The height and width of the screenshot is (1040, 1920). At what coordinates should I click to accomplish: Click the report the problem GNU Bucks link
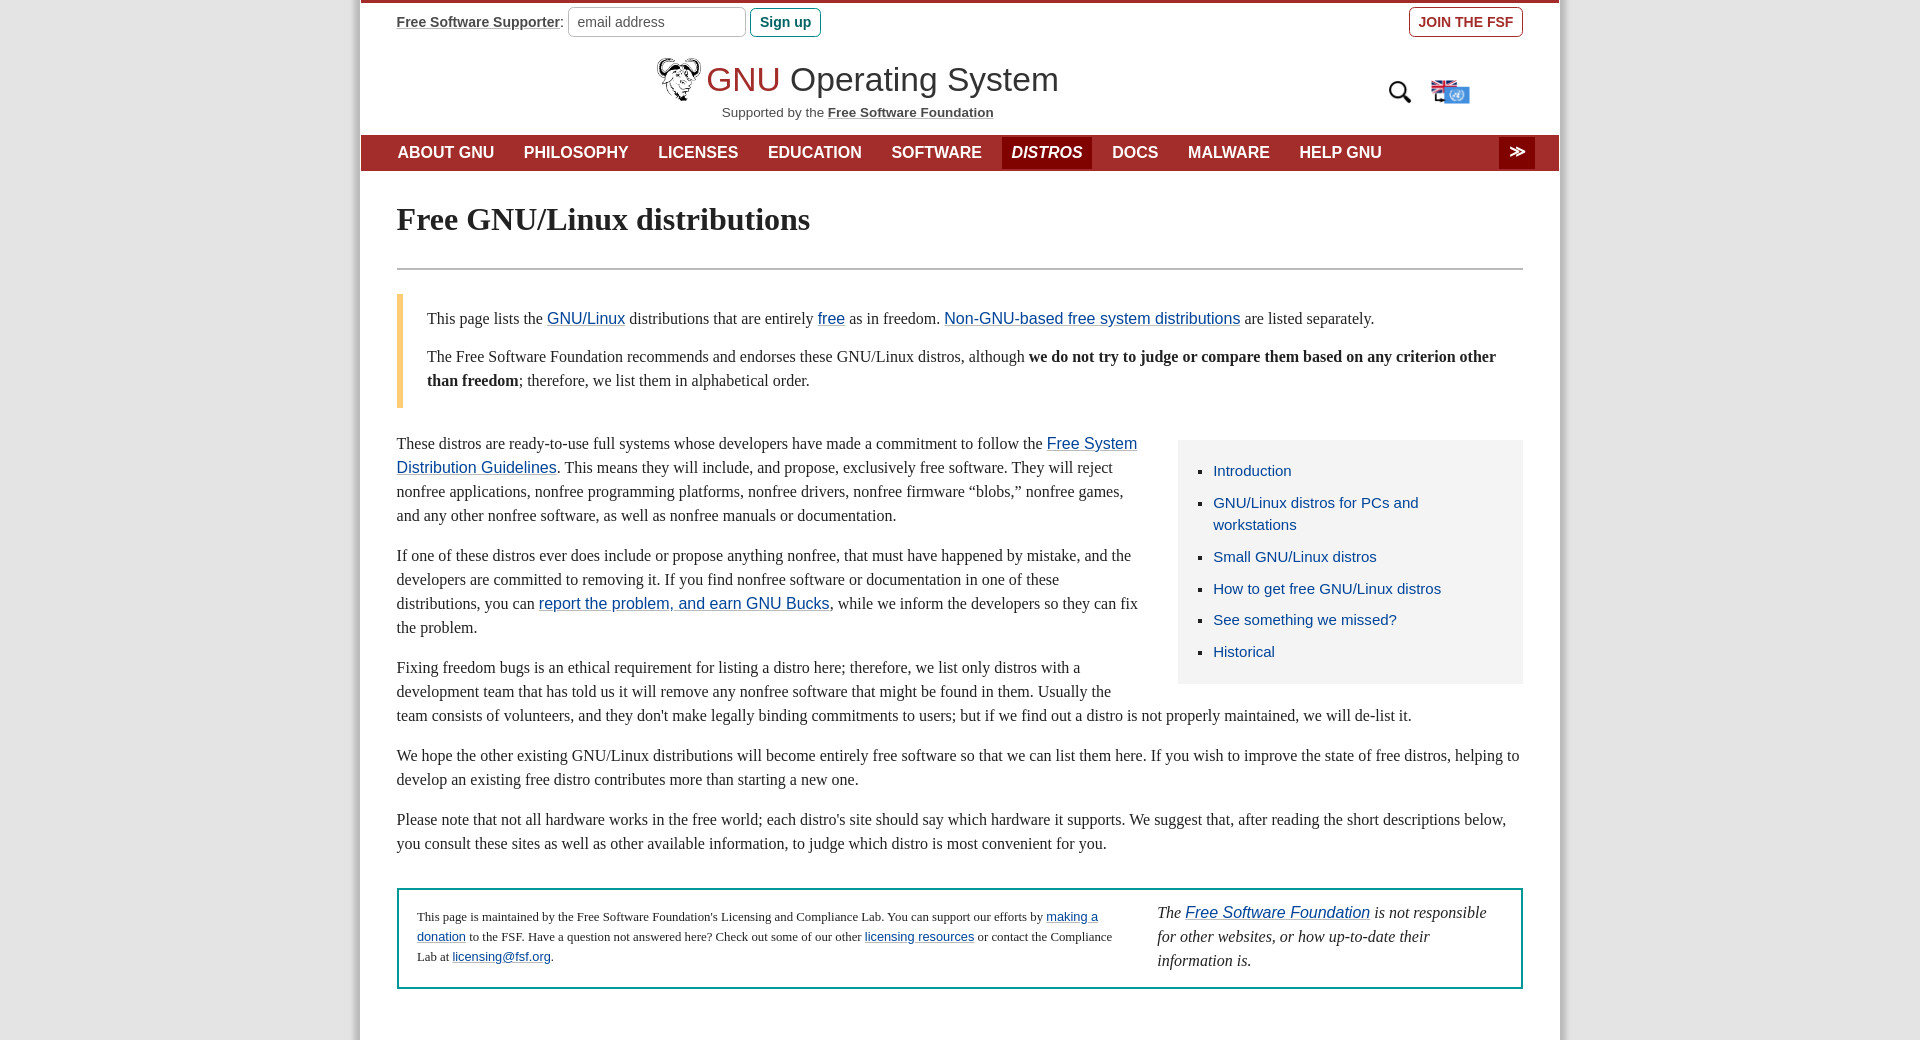[683, 604]
